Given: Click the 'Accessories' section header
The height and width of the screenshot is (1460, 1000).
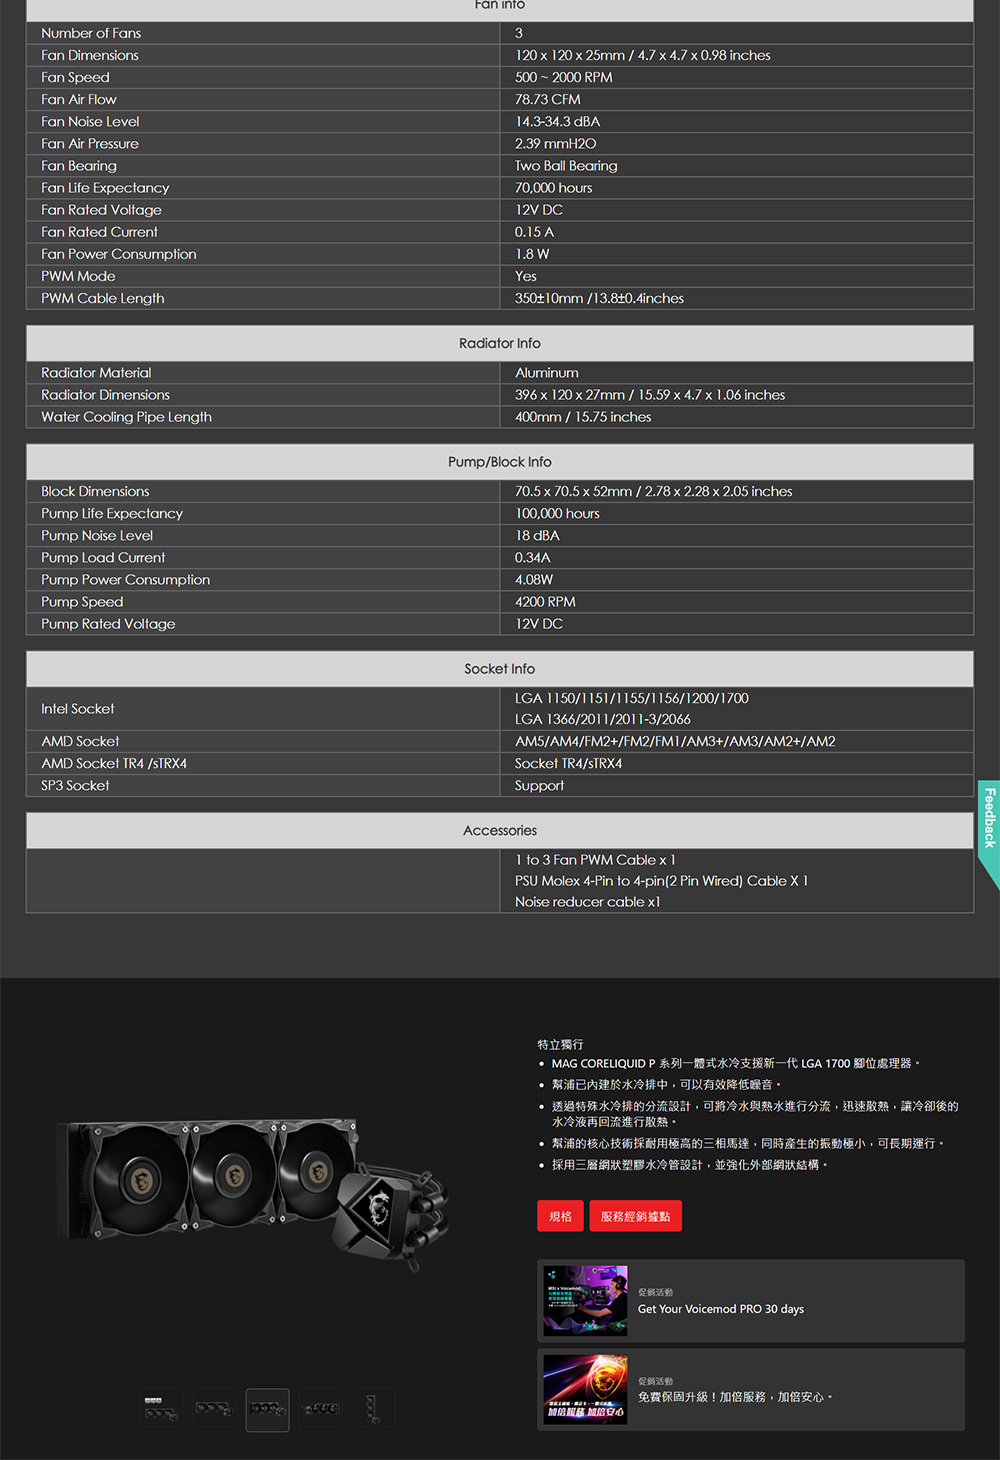Looking at the screenshot, I should pos(500,831).
